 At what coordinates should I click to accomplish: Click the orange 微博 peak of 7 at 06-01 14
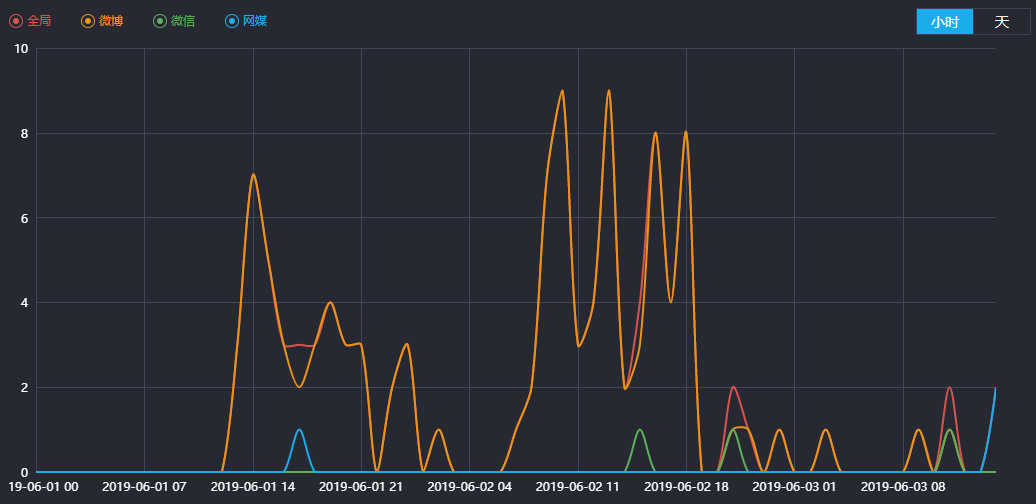pos(253,175)
